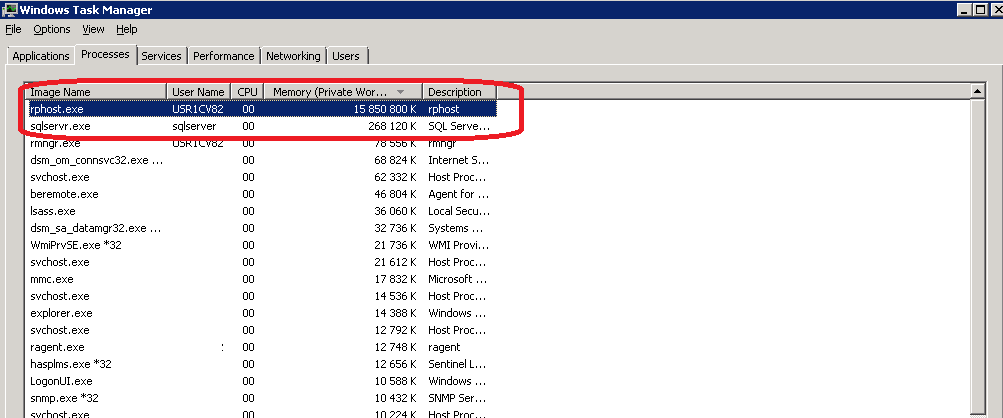
Task: Open the Performance tab
Action: point(224,56)
